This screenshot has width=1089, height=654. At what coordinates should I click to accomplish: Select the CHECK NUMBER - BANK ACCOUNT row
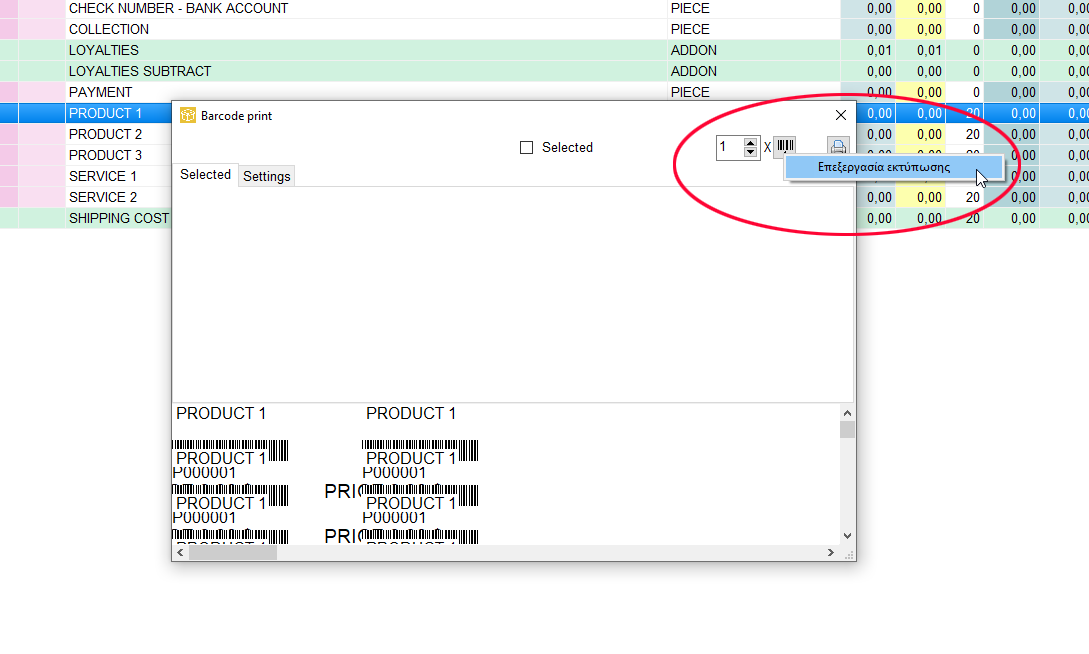(x=178, y=9)
